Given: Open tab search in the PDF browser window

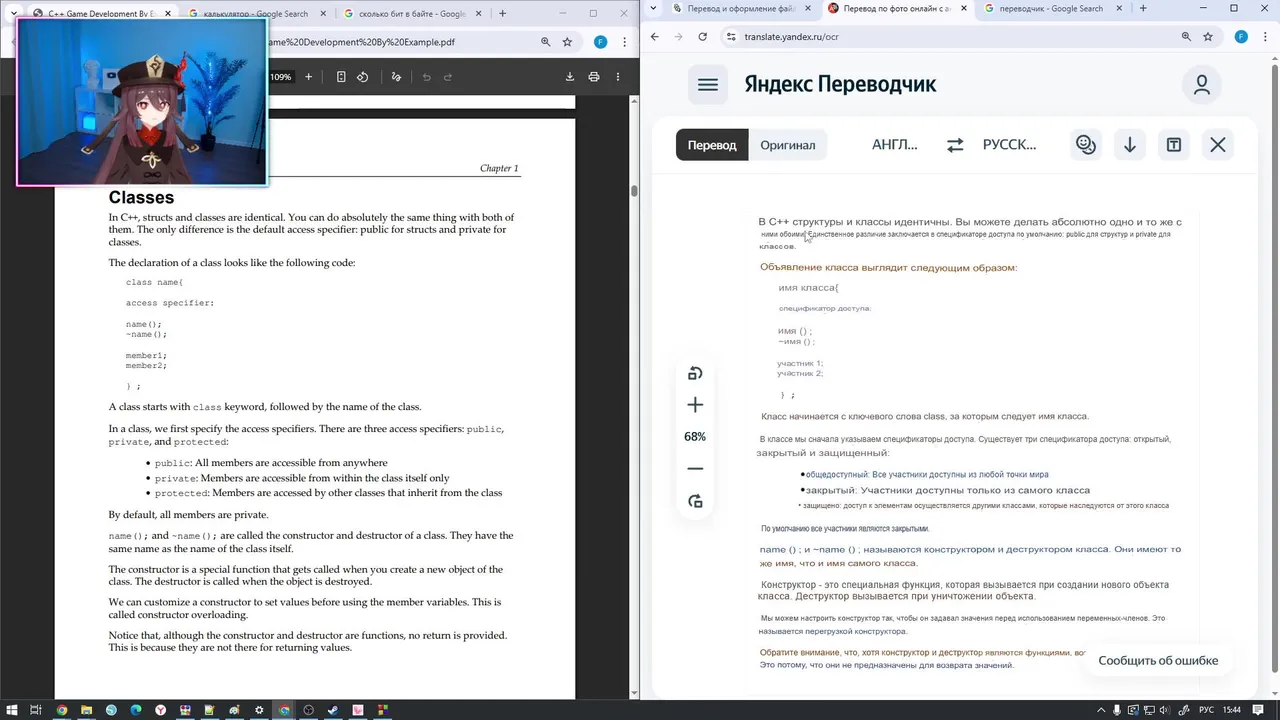Looking at the screenshot, I should tap(13, 14).
